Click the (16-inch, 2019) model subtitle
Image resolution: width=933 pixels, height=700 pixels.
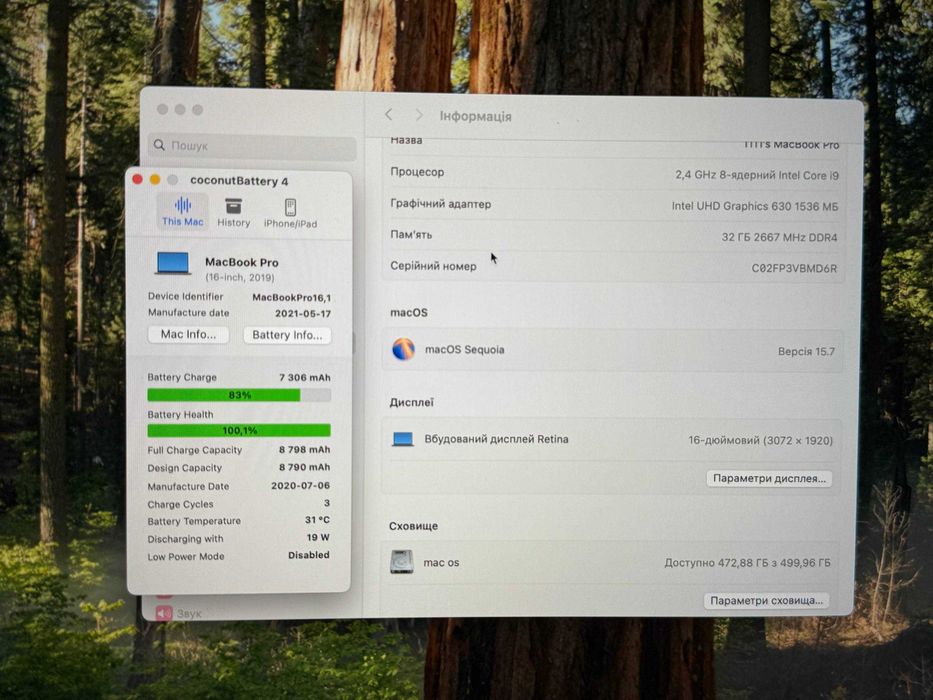pyautogui.click(x=240, y=277)
